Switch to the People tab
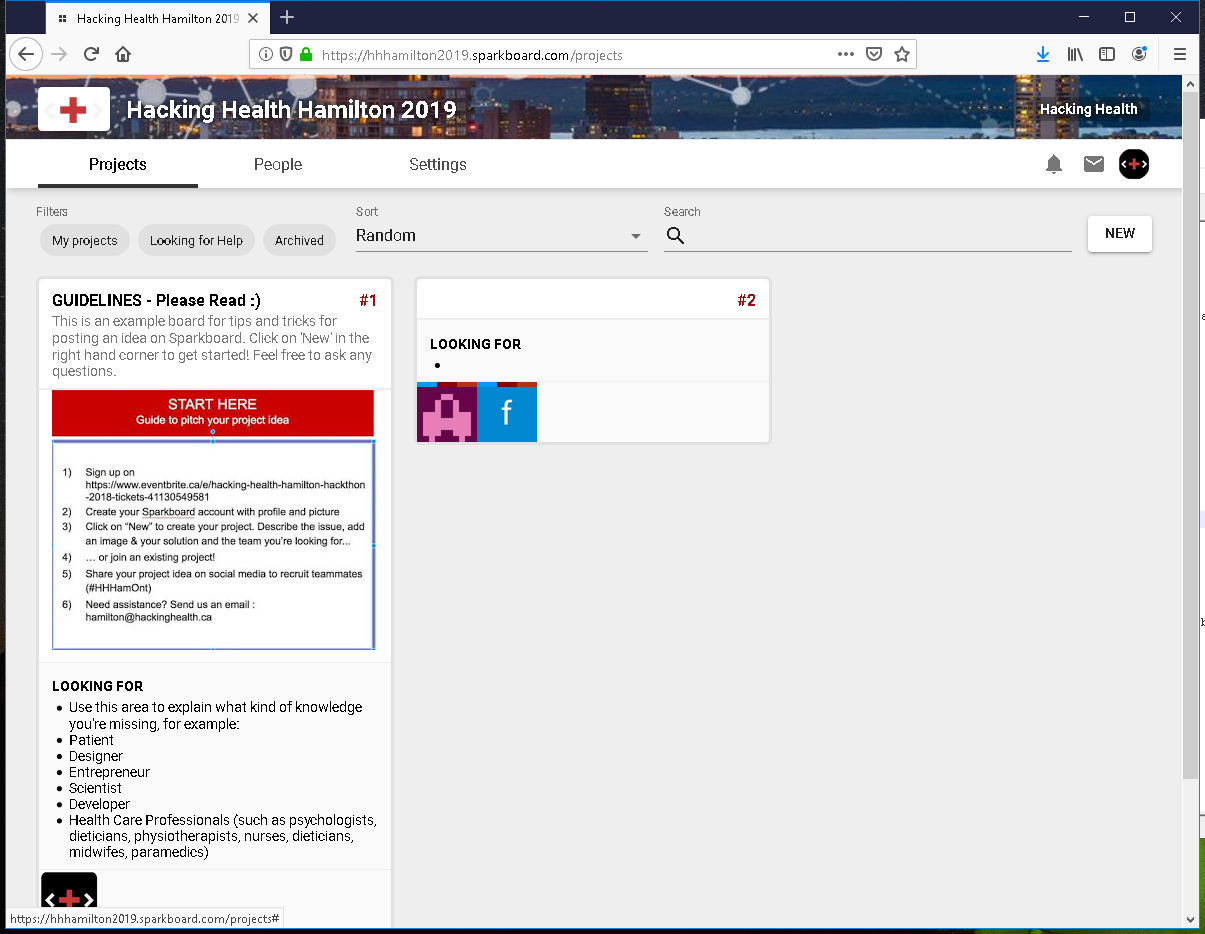The width and height of the screenshot is (1205, 934). tap(278, 164)
